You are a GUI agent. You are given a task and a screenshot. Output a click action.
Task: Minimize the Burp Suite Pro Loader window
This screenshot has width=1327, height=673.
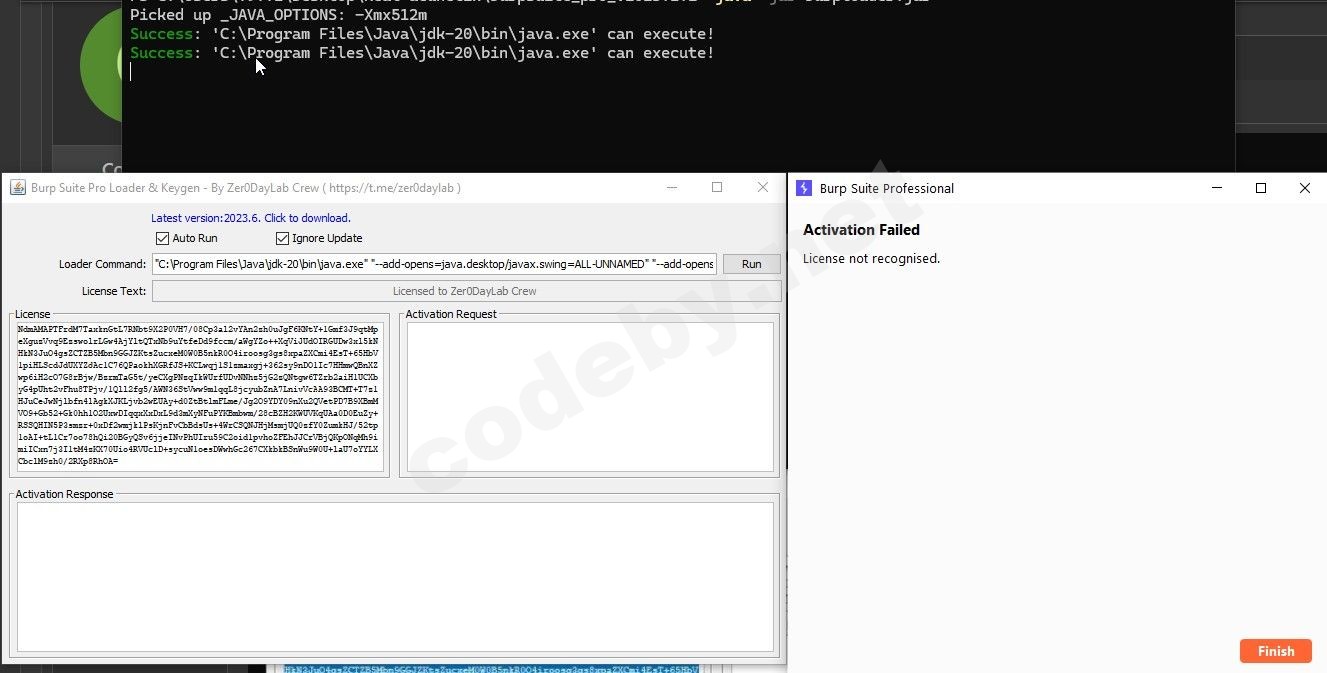coord(671,187)
